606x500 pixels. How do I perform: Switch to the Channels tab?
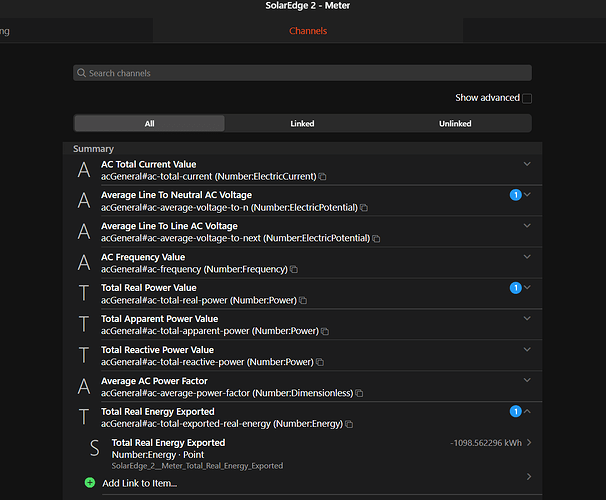click(308, 31)
